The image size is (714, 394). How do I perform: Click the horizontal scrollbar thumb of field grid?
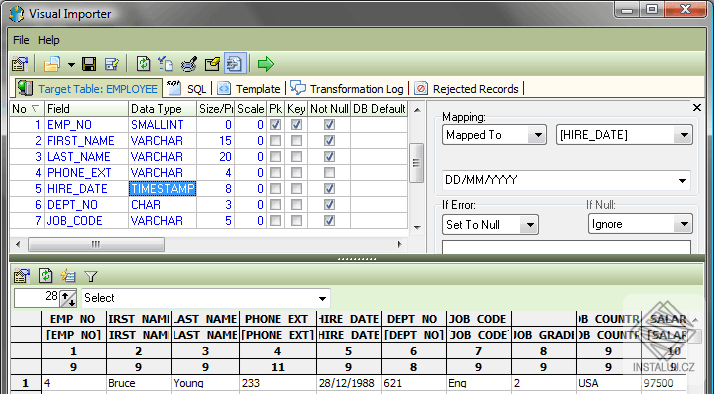tap(96, 245)
